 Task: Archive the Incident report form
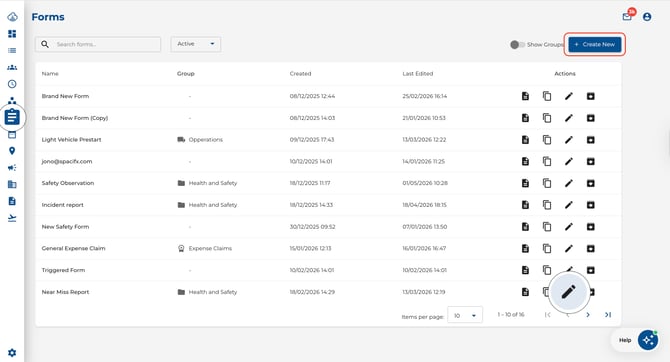[x=591, y=205]
